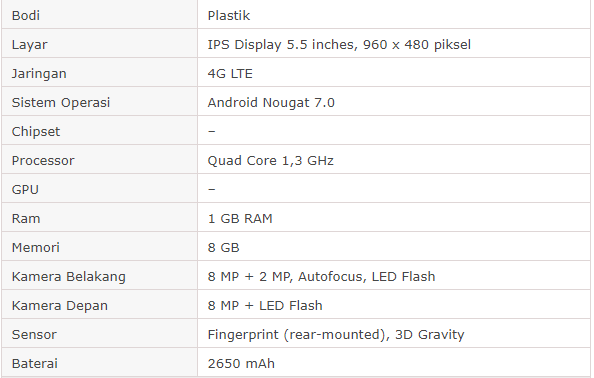This screenshot has width=594, height=378.
Task: Select the 8 GB memory value
Action: pos(224,248)
